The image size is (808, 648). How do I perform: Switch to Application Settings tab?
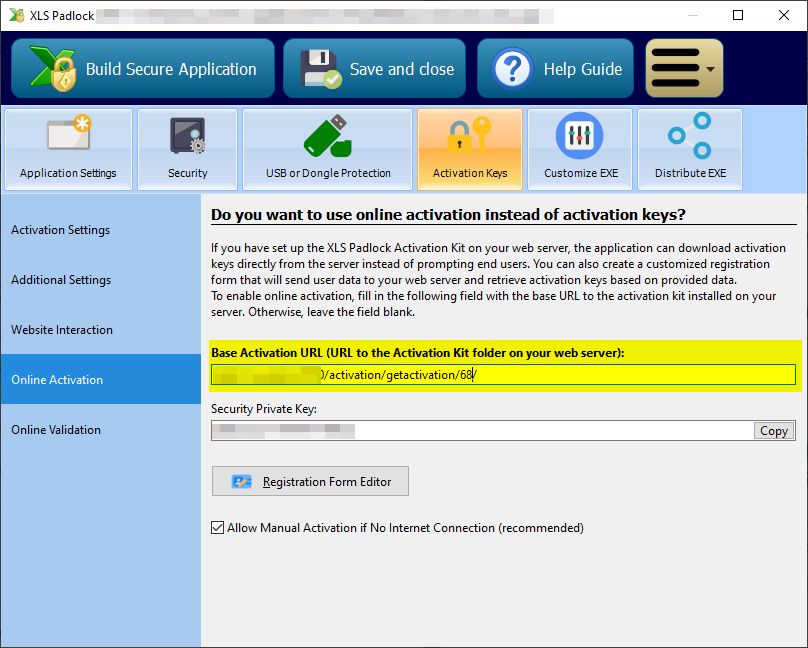tap(69, 149)
